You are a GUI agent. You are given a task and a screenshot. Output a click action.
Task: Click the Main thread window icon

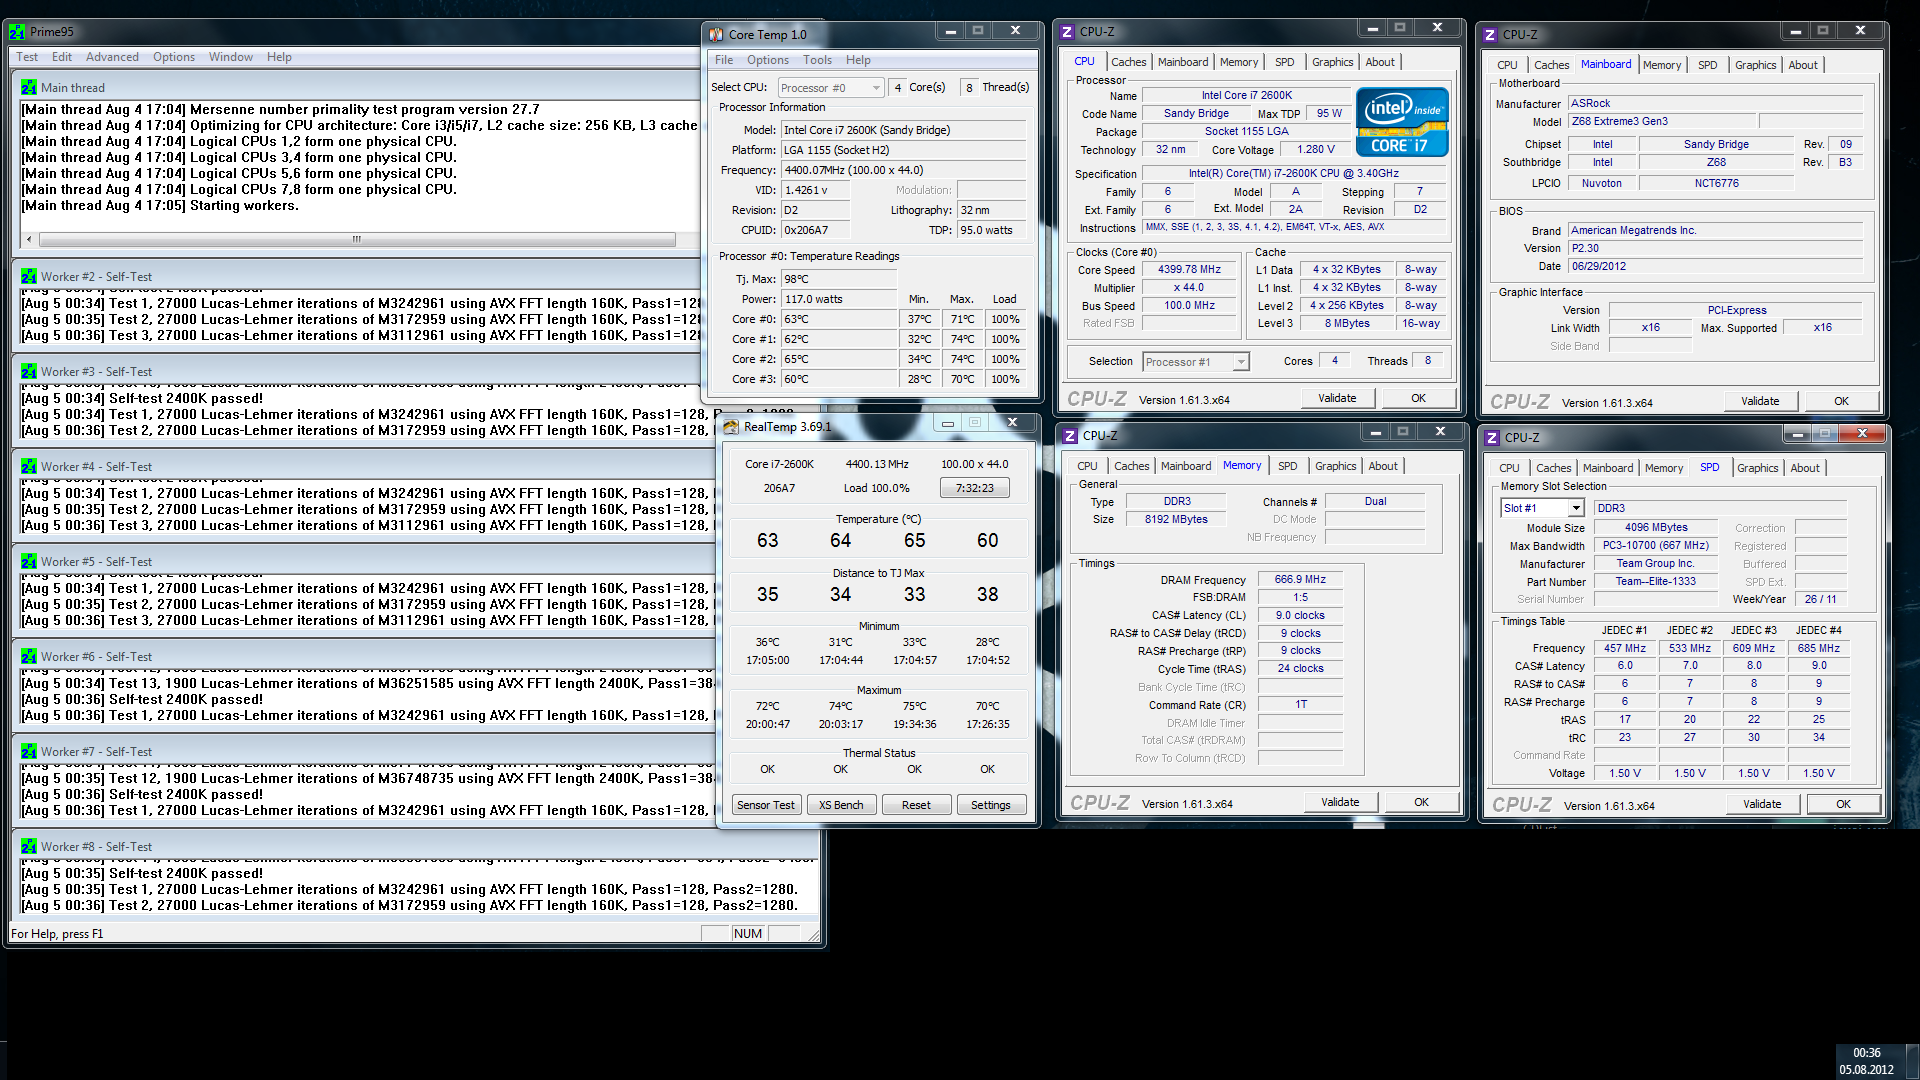pos(29,88)
